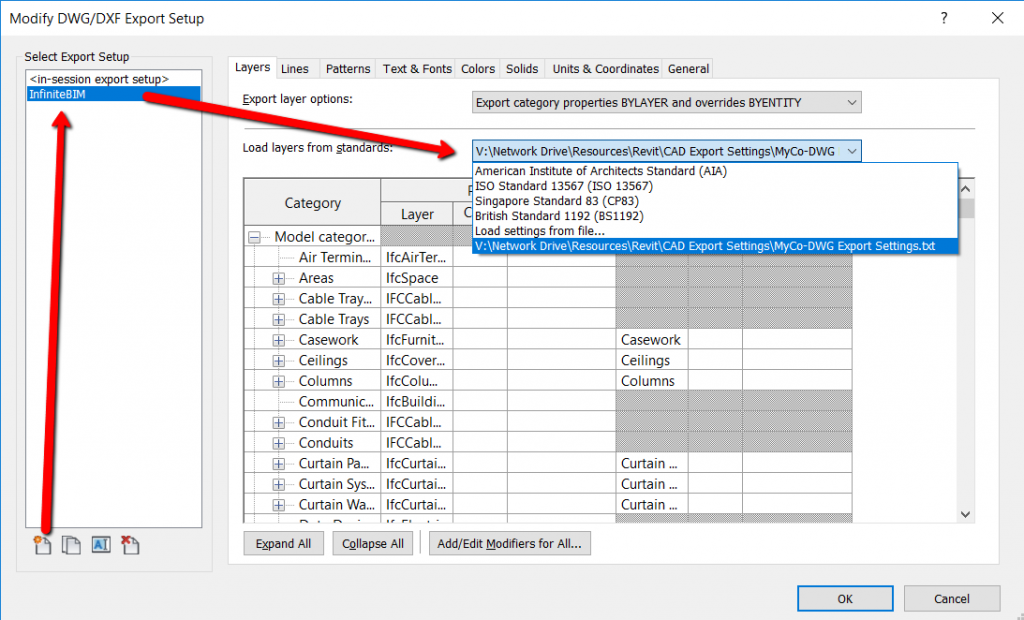Select Load settings from file option
The height and width of the screenshot is (620, 1024).
coord(539,231)
